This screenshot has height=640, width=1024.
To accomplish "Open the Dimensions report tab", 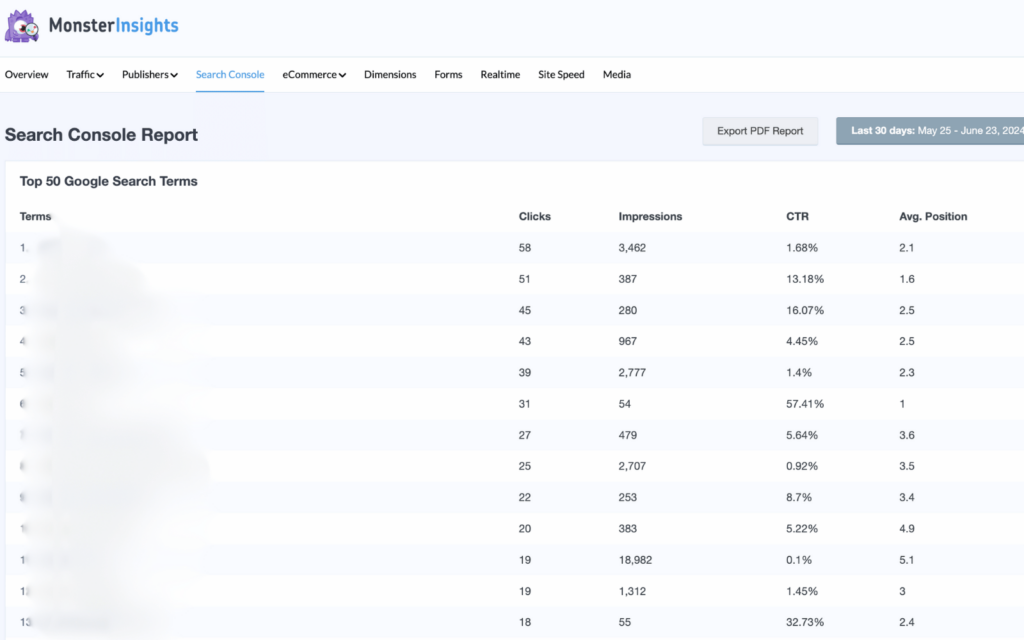I will pos(390,74).
